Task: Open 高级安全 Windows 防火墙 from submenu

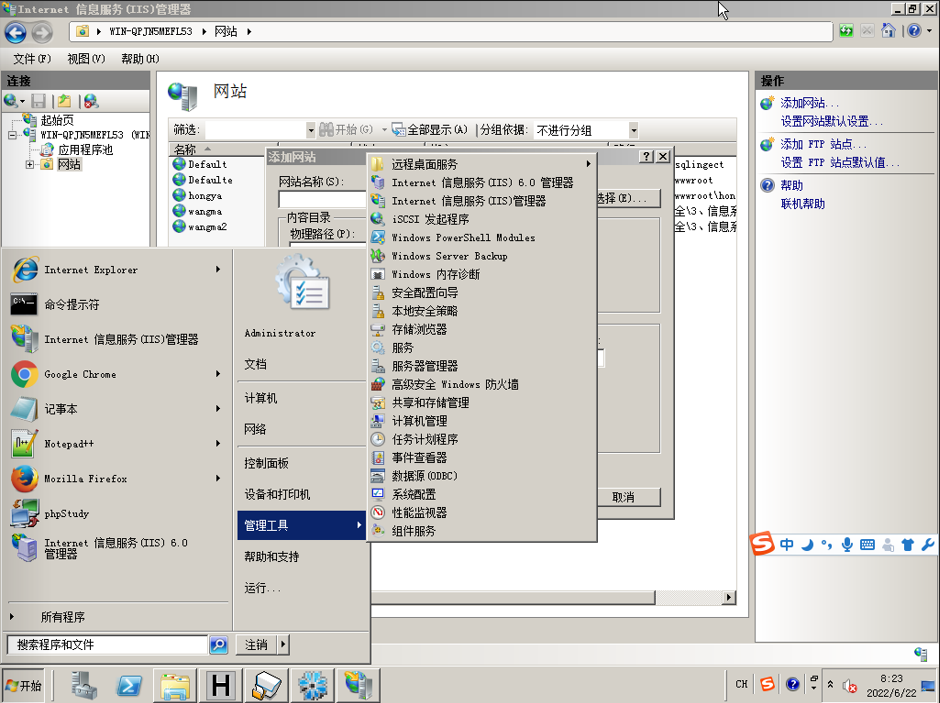Action: click(482, 384)
